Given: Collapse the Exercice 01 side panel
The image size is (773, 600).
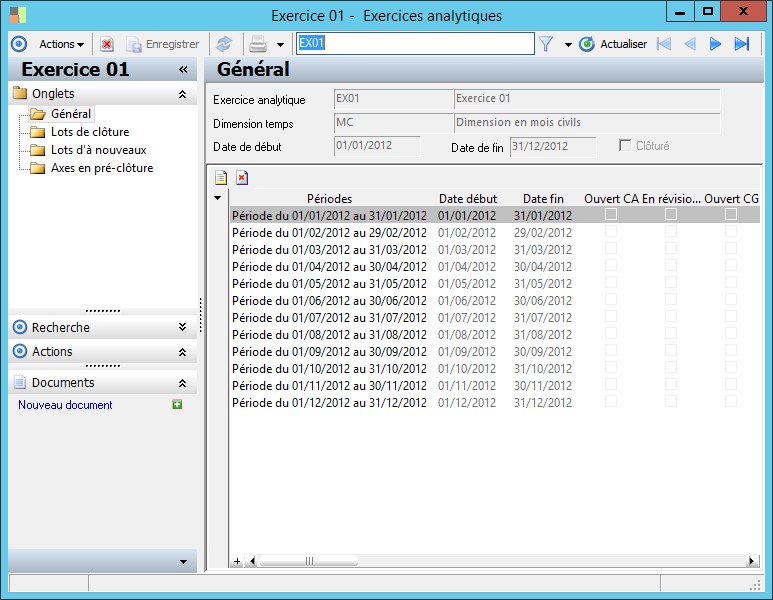Looking at the screenshot, I should (x=183, y=70).
